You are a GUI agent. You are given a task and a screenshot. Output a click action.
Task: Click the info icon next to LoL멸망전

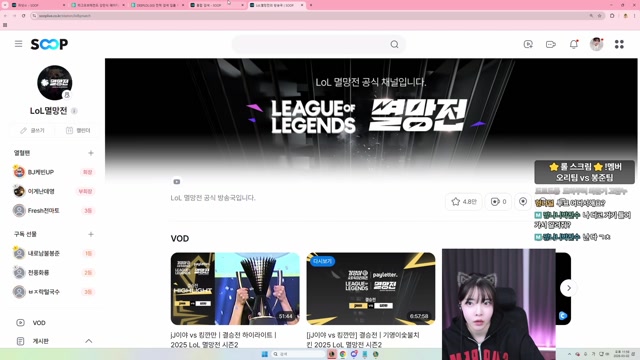click(74, 111)
